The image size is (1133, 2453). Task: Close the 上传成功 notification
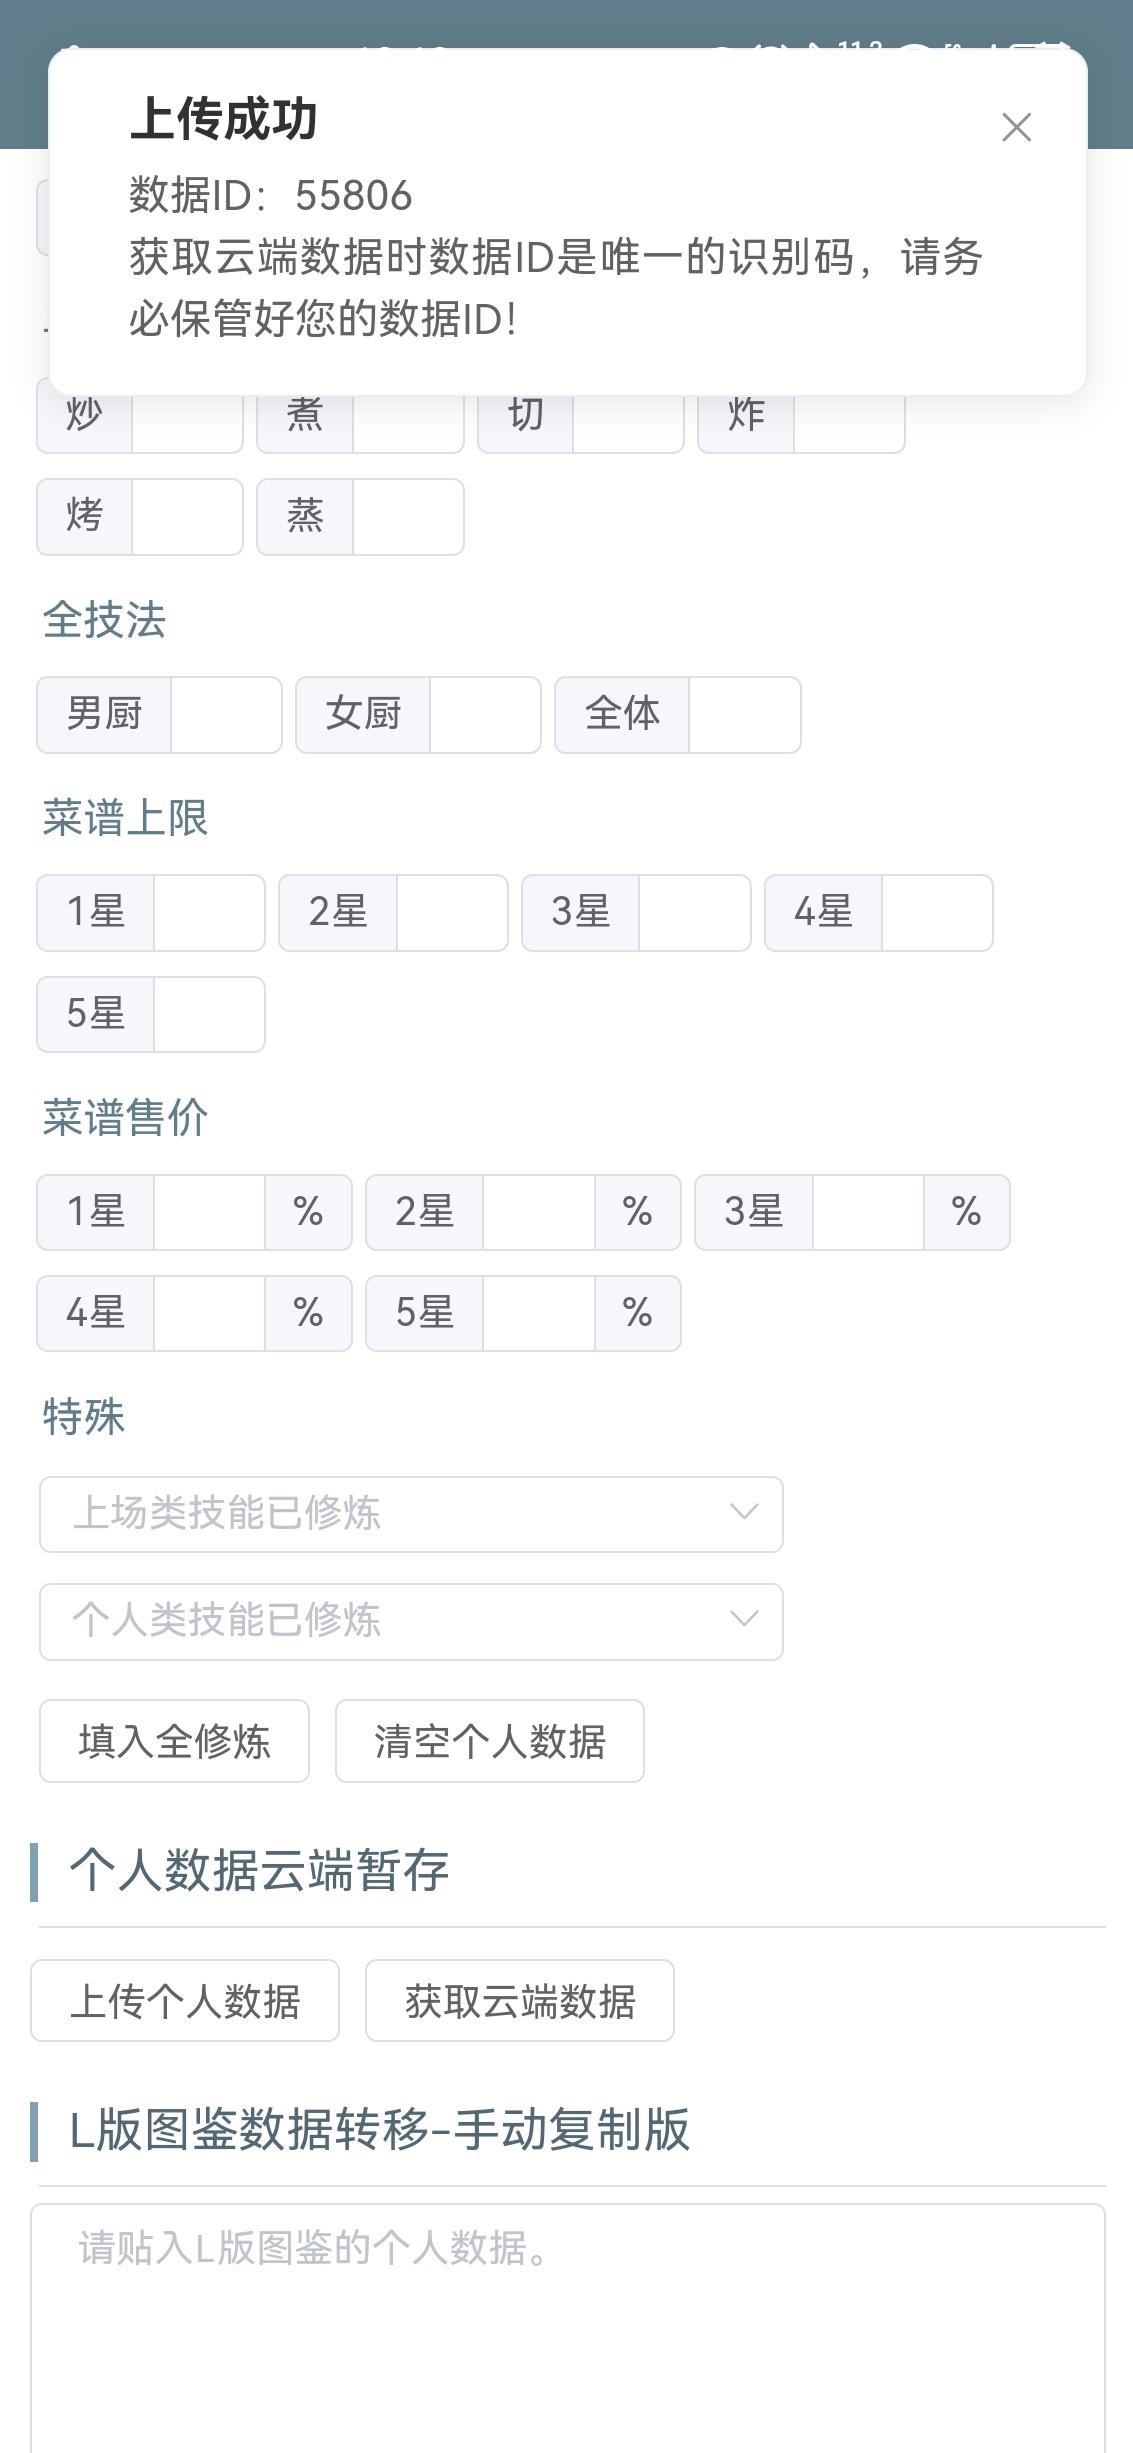(x=1016, y=127)
